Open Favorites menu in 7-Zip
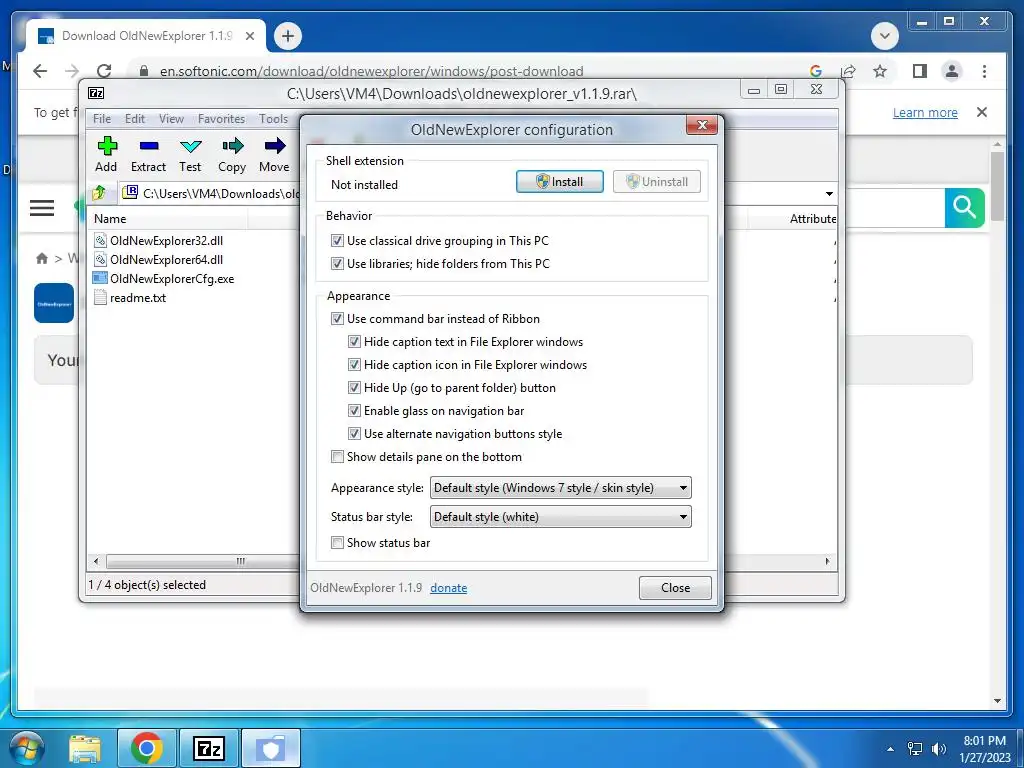Screen dimensions: 1024x768 click(x=221, y=119)
